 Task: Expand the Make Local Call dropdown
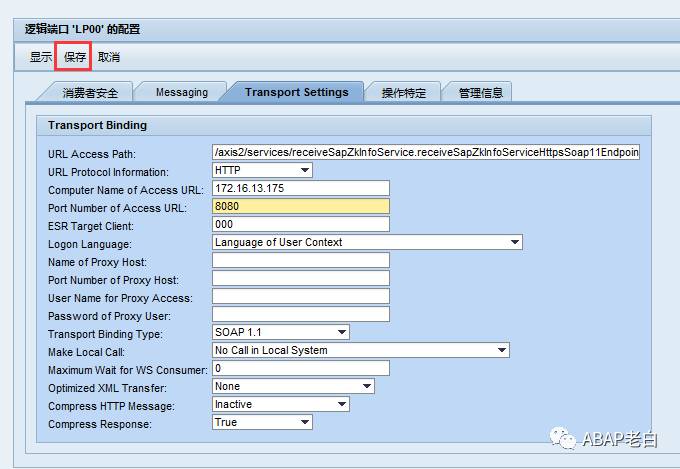coord(361,350)
